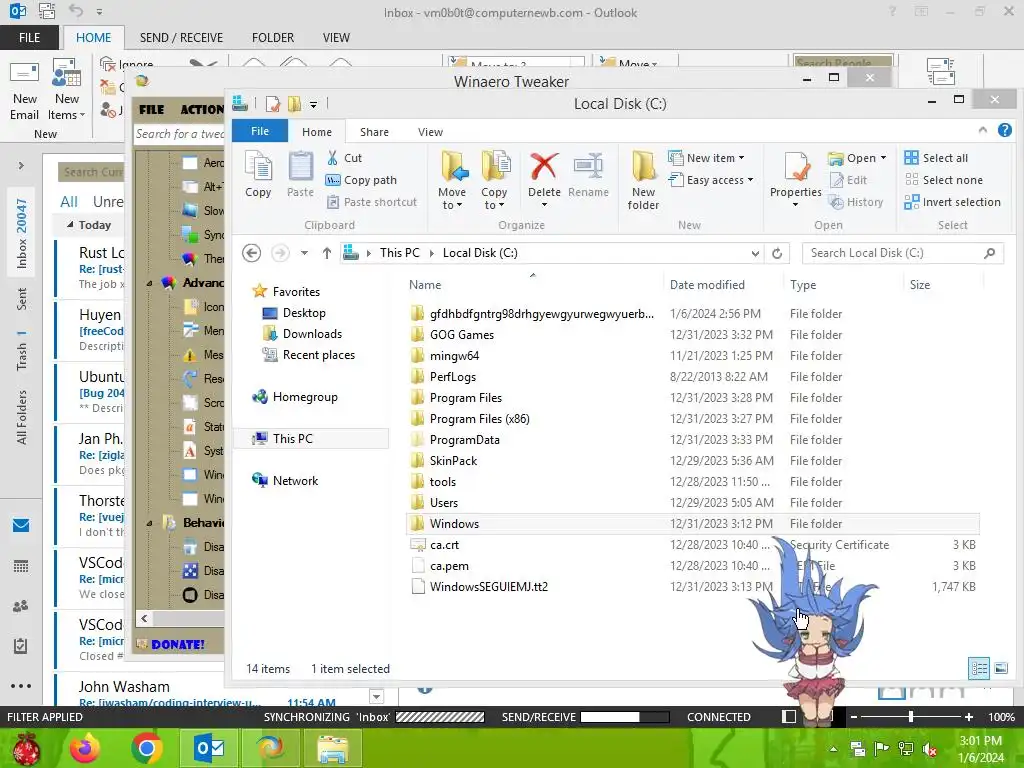Open the Easy access dropdown
The image size is (1024, 768).
click(x=711, y=180)
